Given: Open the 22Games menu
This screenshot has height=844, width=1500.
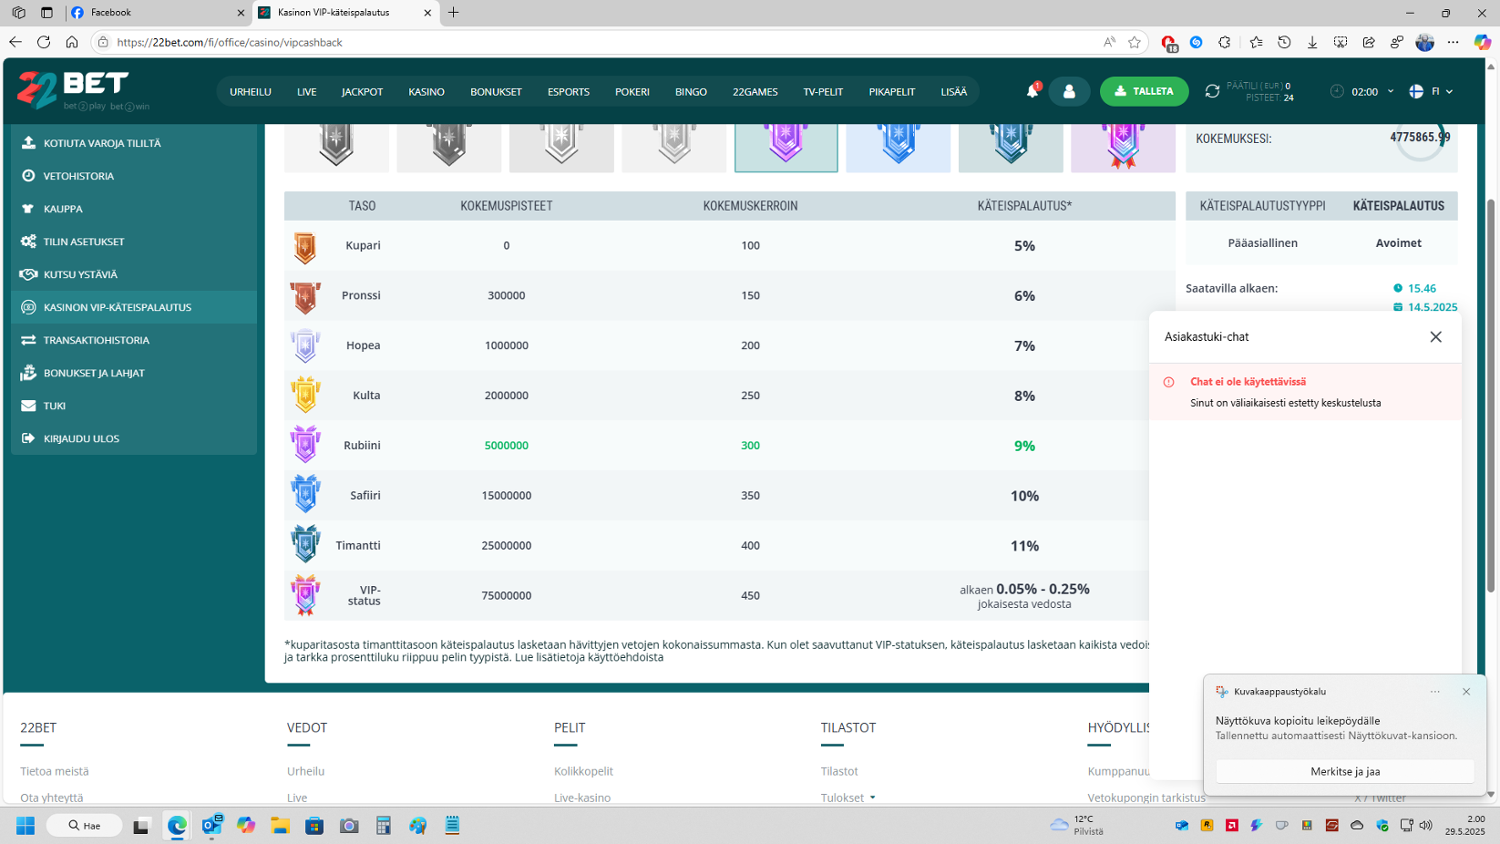Looking at the screenshot, I should tap(755, 92).
